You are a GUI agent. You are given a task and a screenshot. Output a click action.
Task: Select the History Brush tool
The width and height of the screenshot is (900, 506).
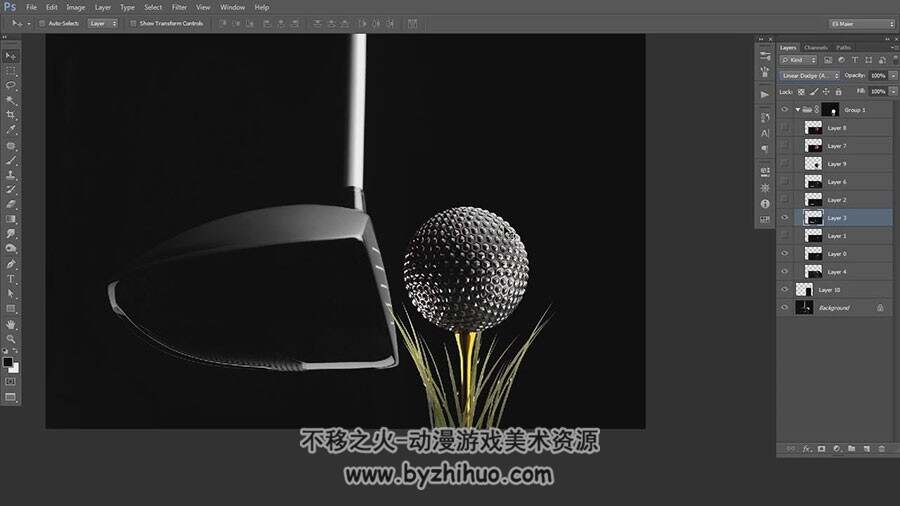(x=11, y=190)
